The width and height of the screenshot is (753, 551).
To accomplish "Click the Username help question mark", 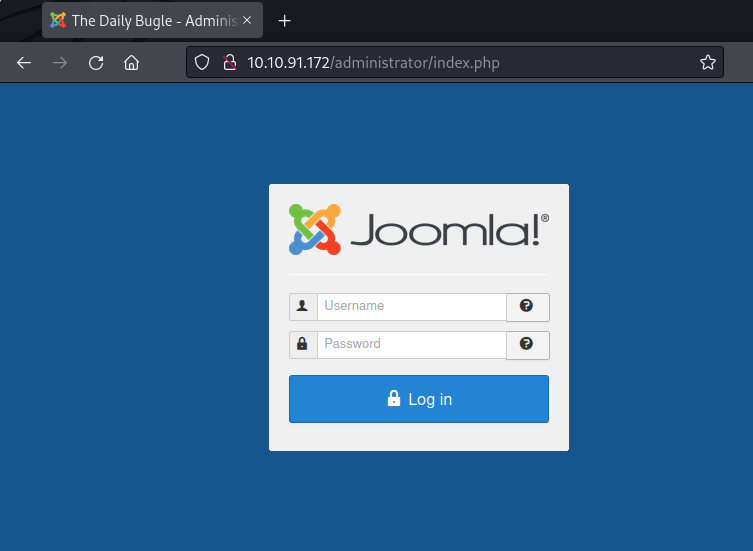I will click(528, 307).
